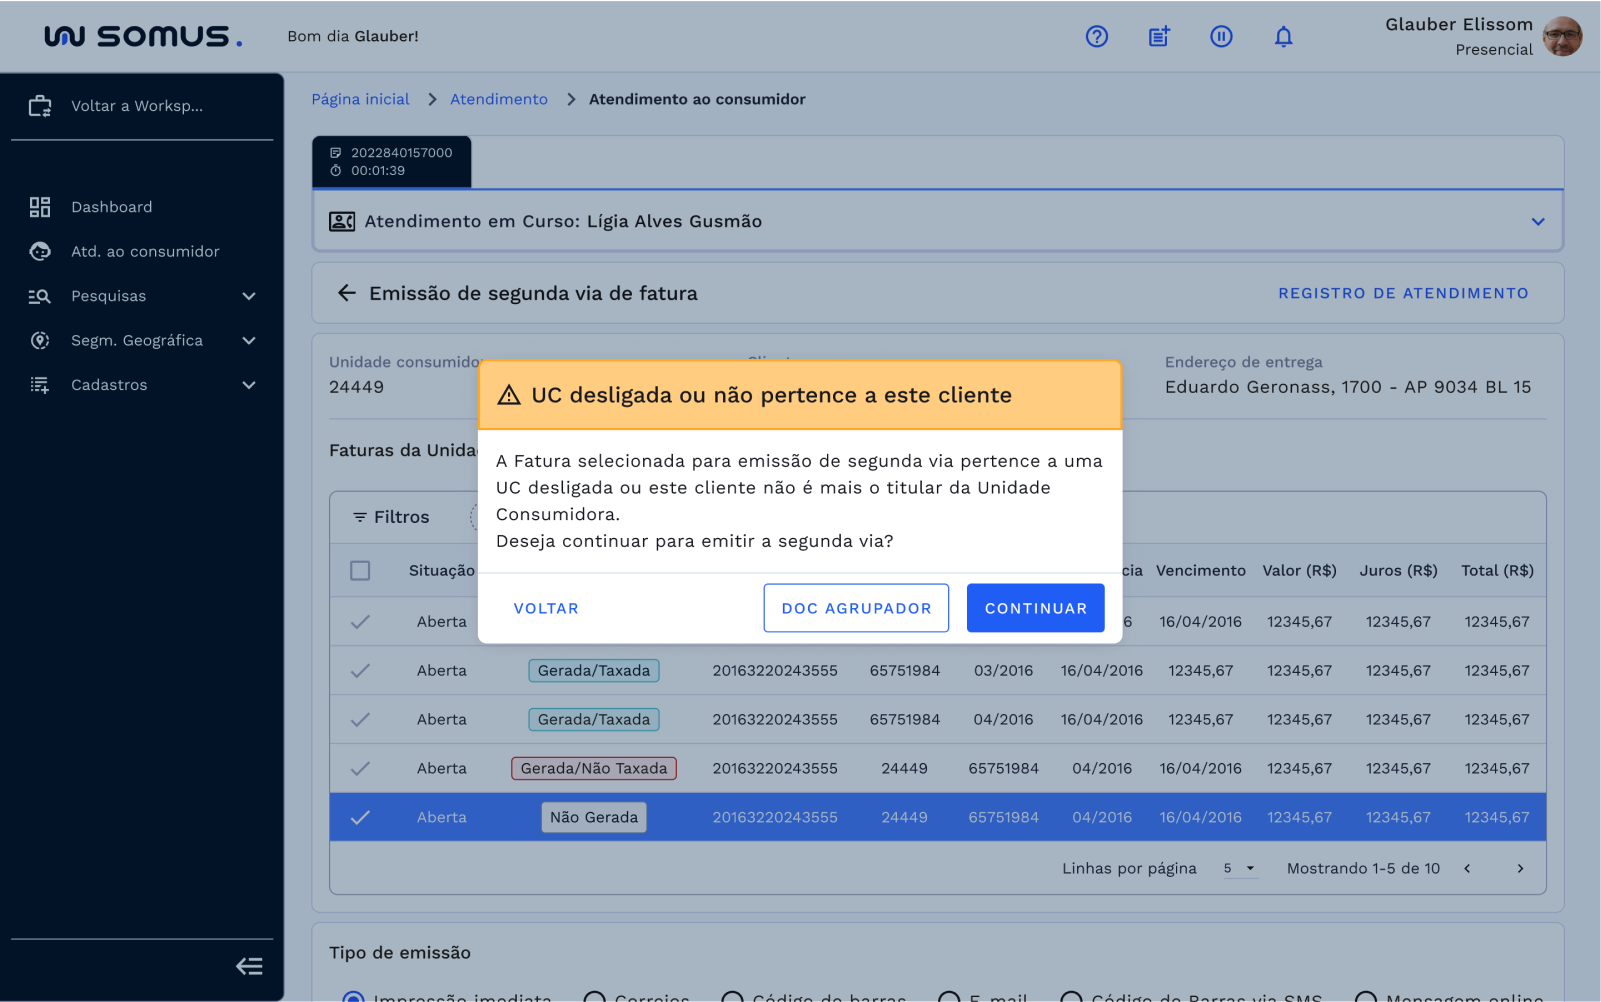Select the Impressão imediata radio option

coord(353,996)
